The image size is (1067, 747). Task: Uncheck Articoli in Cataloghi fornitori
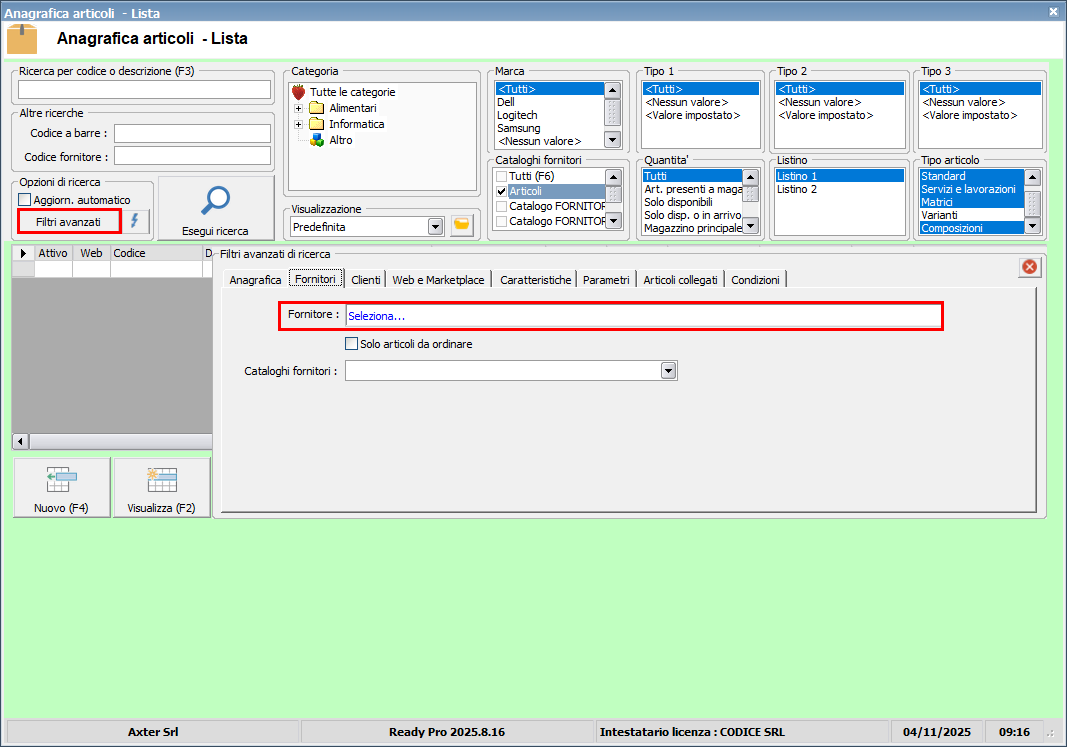pyautogui.click(x=502, y=192)
